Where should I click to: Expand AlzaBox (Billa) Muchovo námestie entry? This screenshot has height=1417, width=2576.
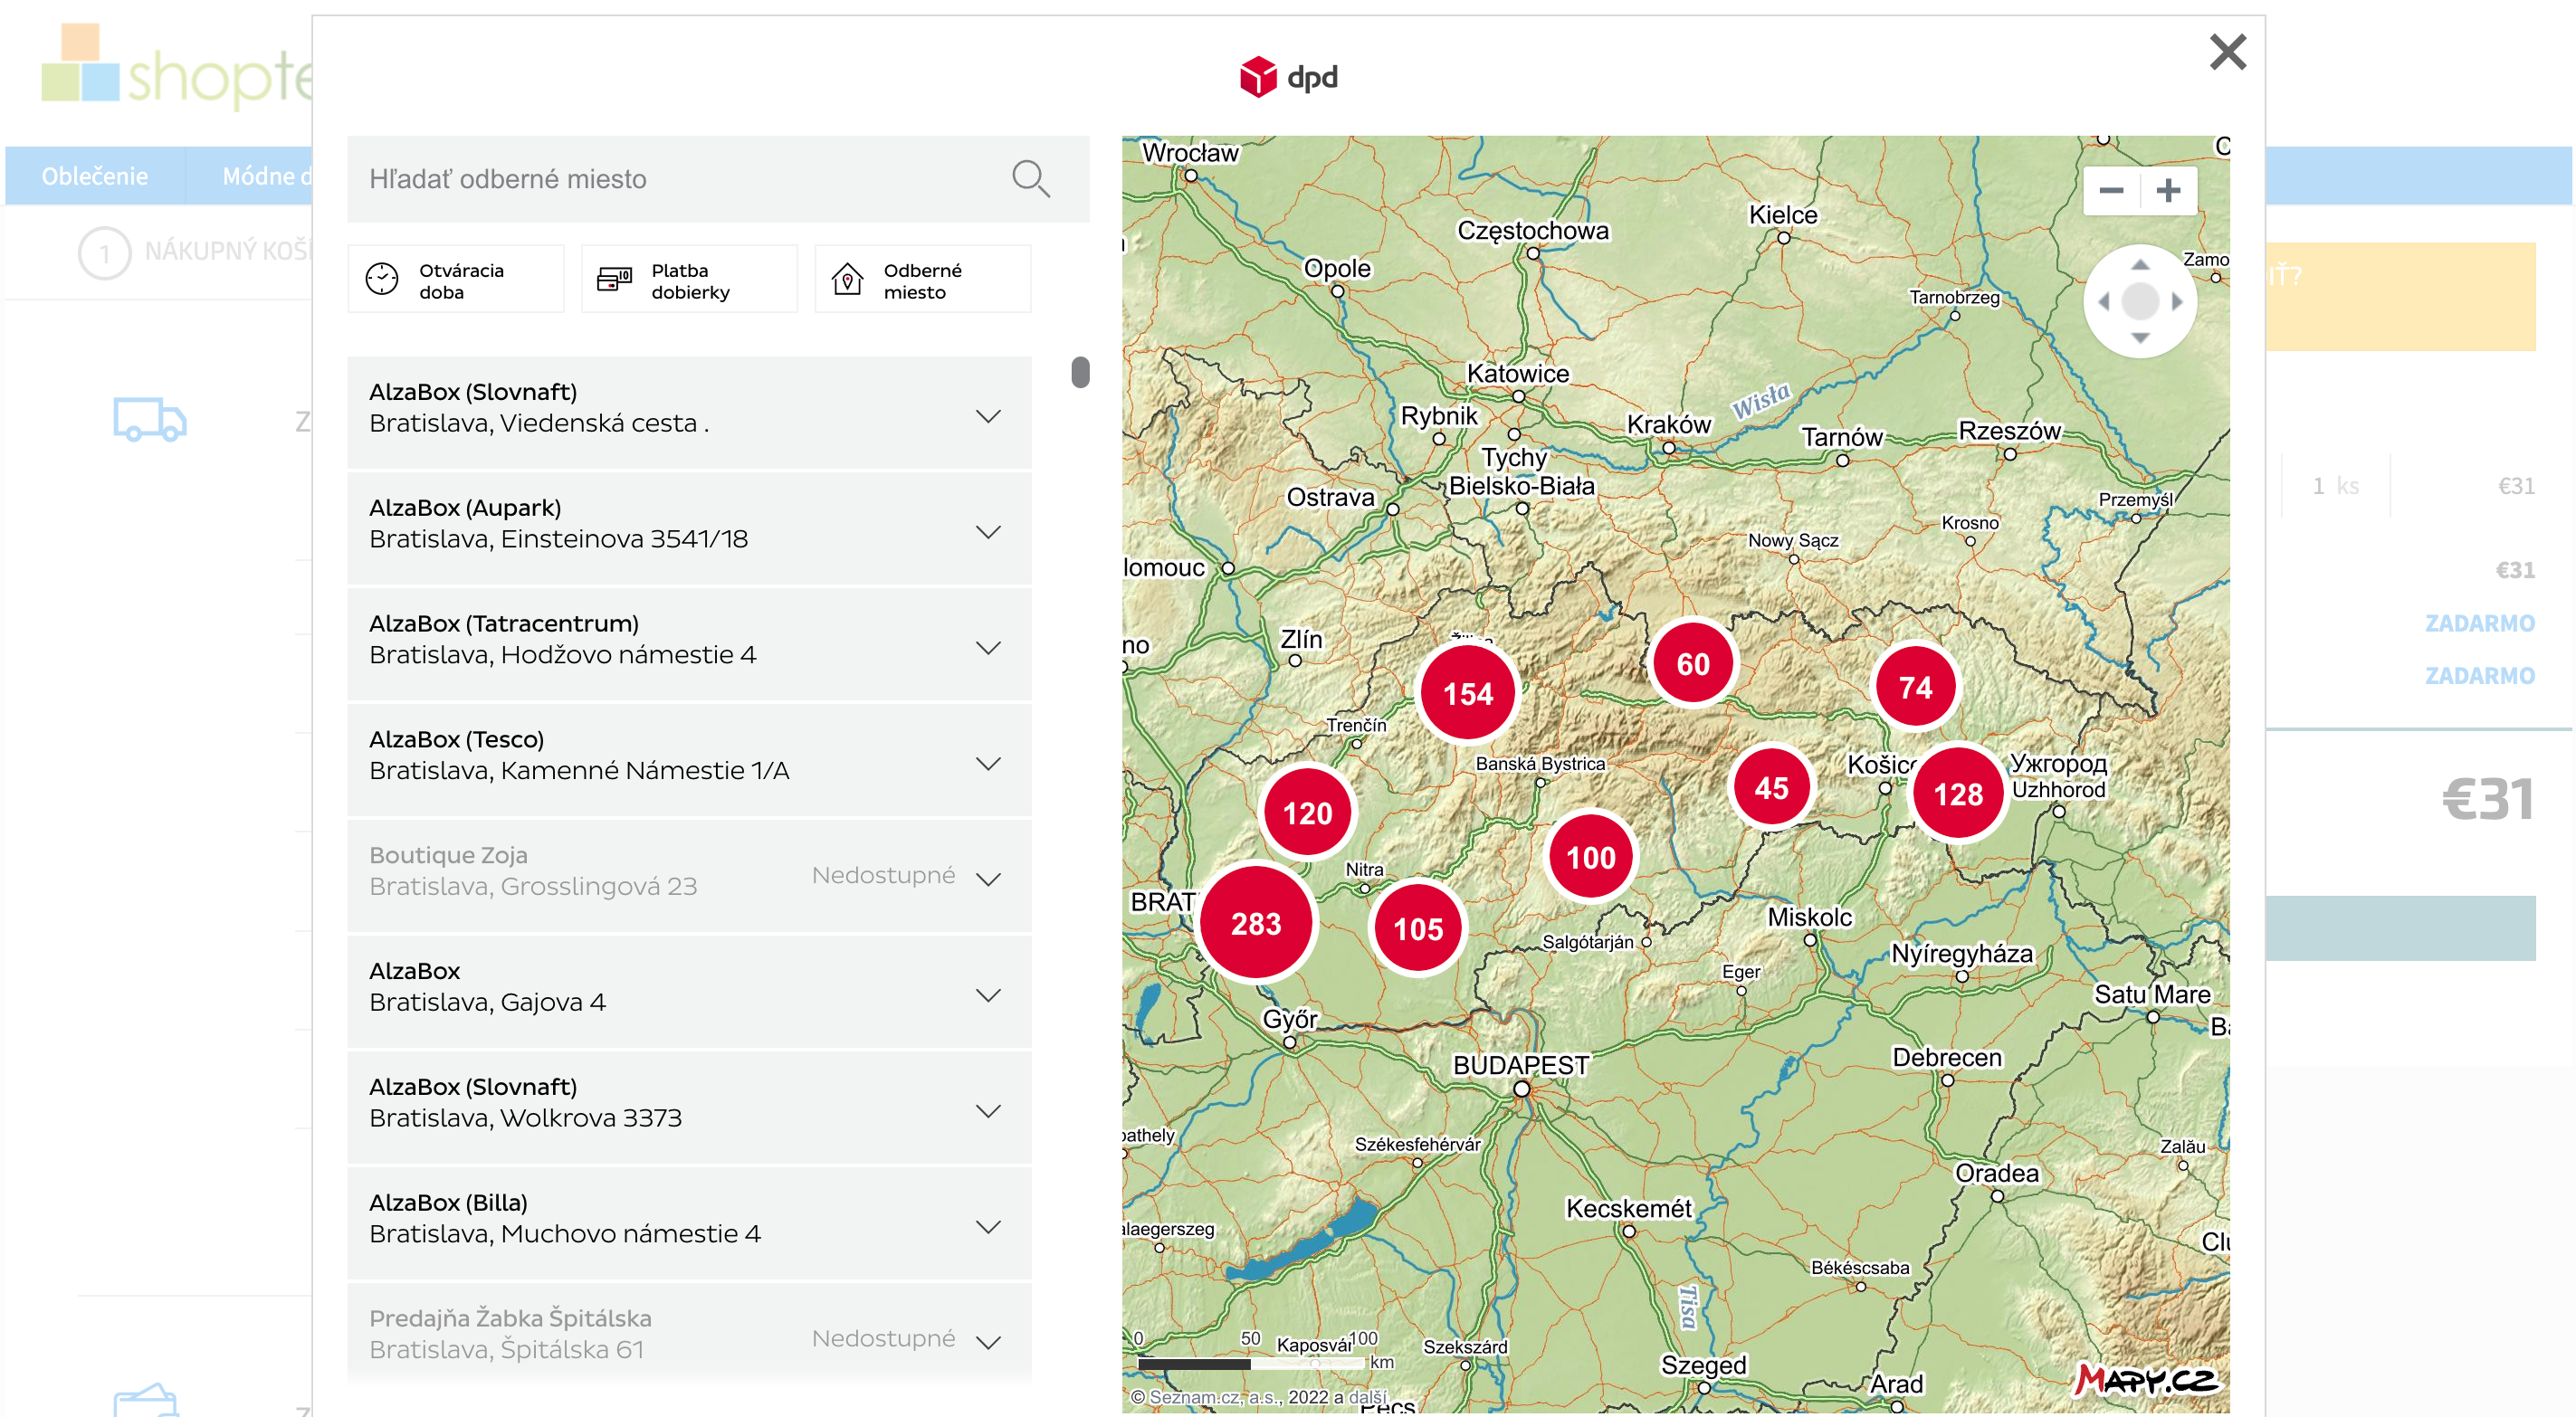pyautogui.click(x=988, y=1227)
